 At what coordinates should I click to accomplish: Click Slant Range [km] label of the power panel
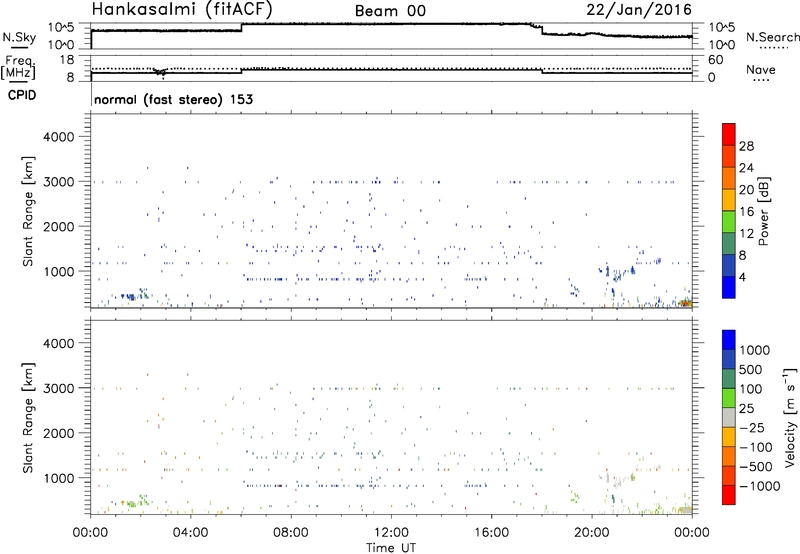pyautogui.click(x=28, y=211)
